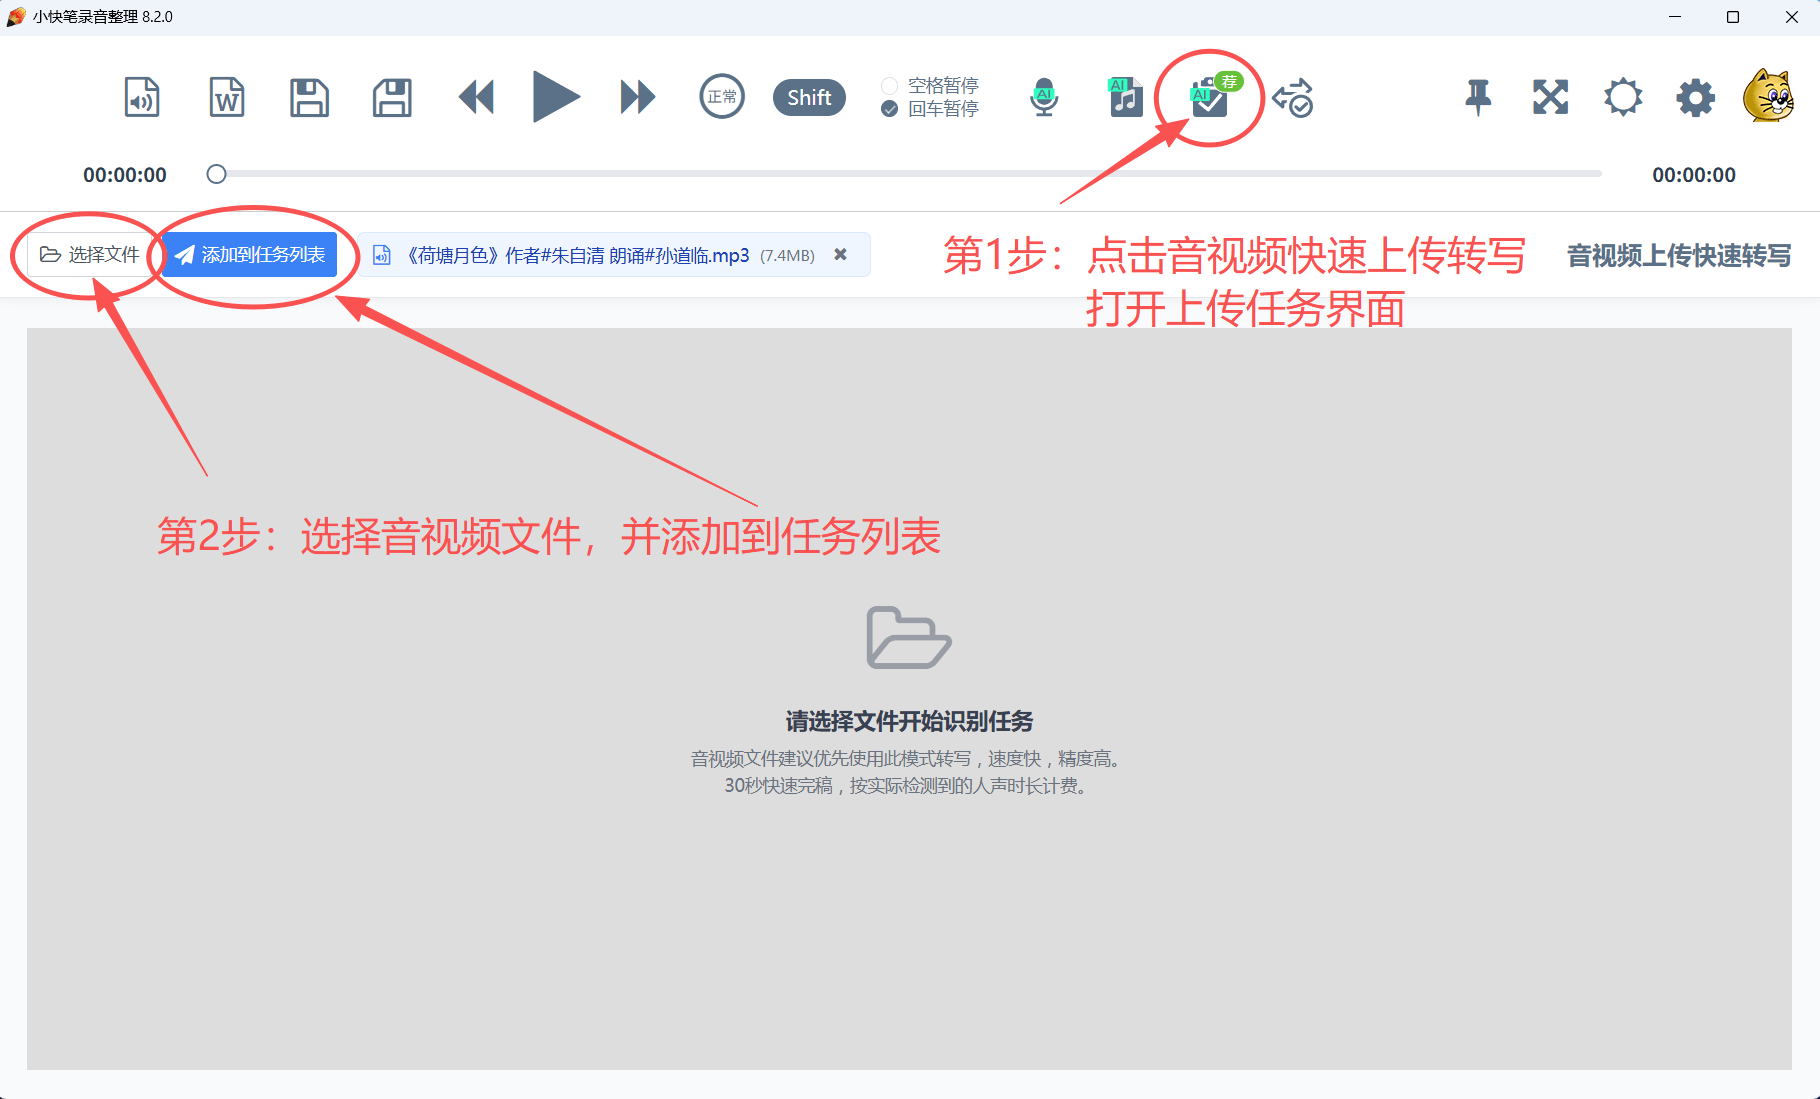Viewport: 1820px width, 1099px height.
Task: Open AI upload quick transcription task icon
Action: point(1209,98)
